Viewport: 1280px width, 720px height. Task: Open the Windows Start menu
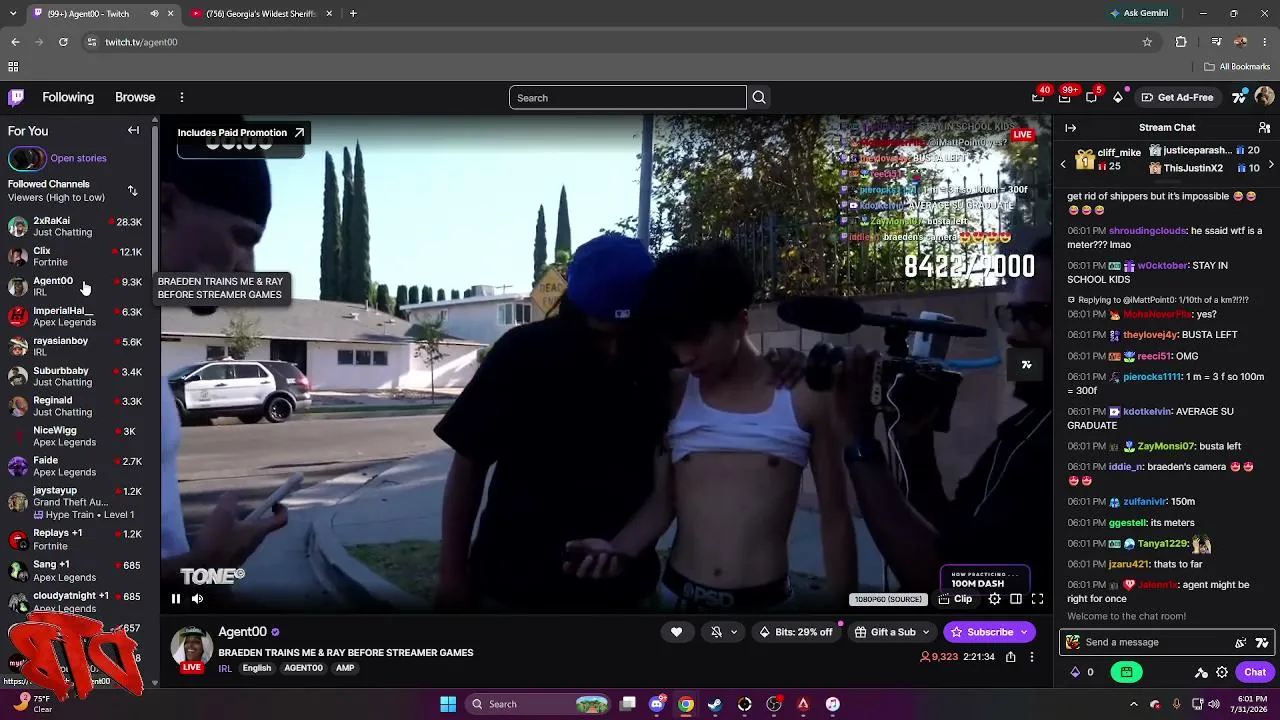point(448,704)
